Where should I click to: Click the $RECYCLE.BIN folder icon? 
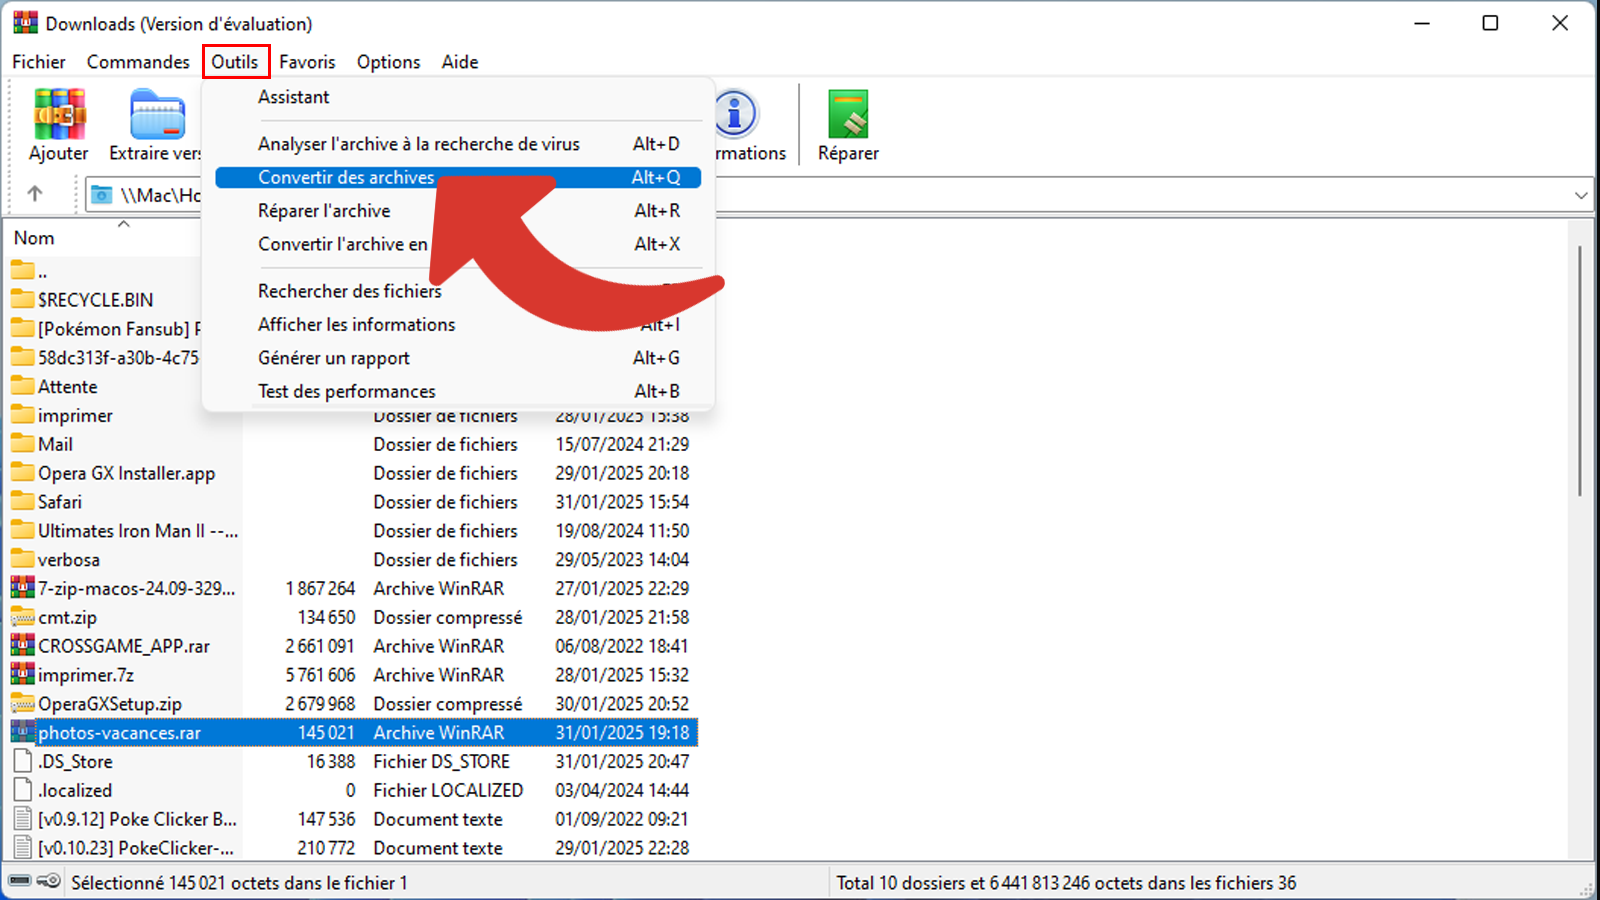point(22,299)
